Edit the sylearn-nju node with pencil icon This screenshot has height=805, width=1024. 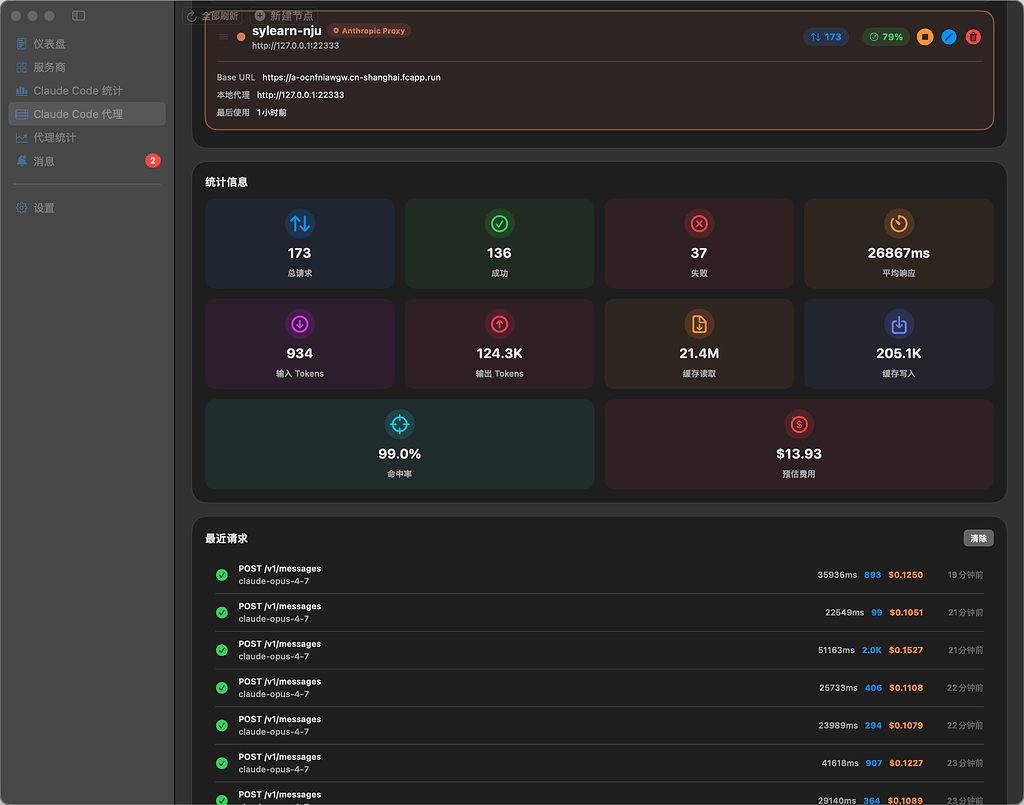click(x=949, y=37)
